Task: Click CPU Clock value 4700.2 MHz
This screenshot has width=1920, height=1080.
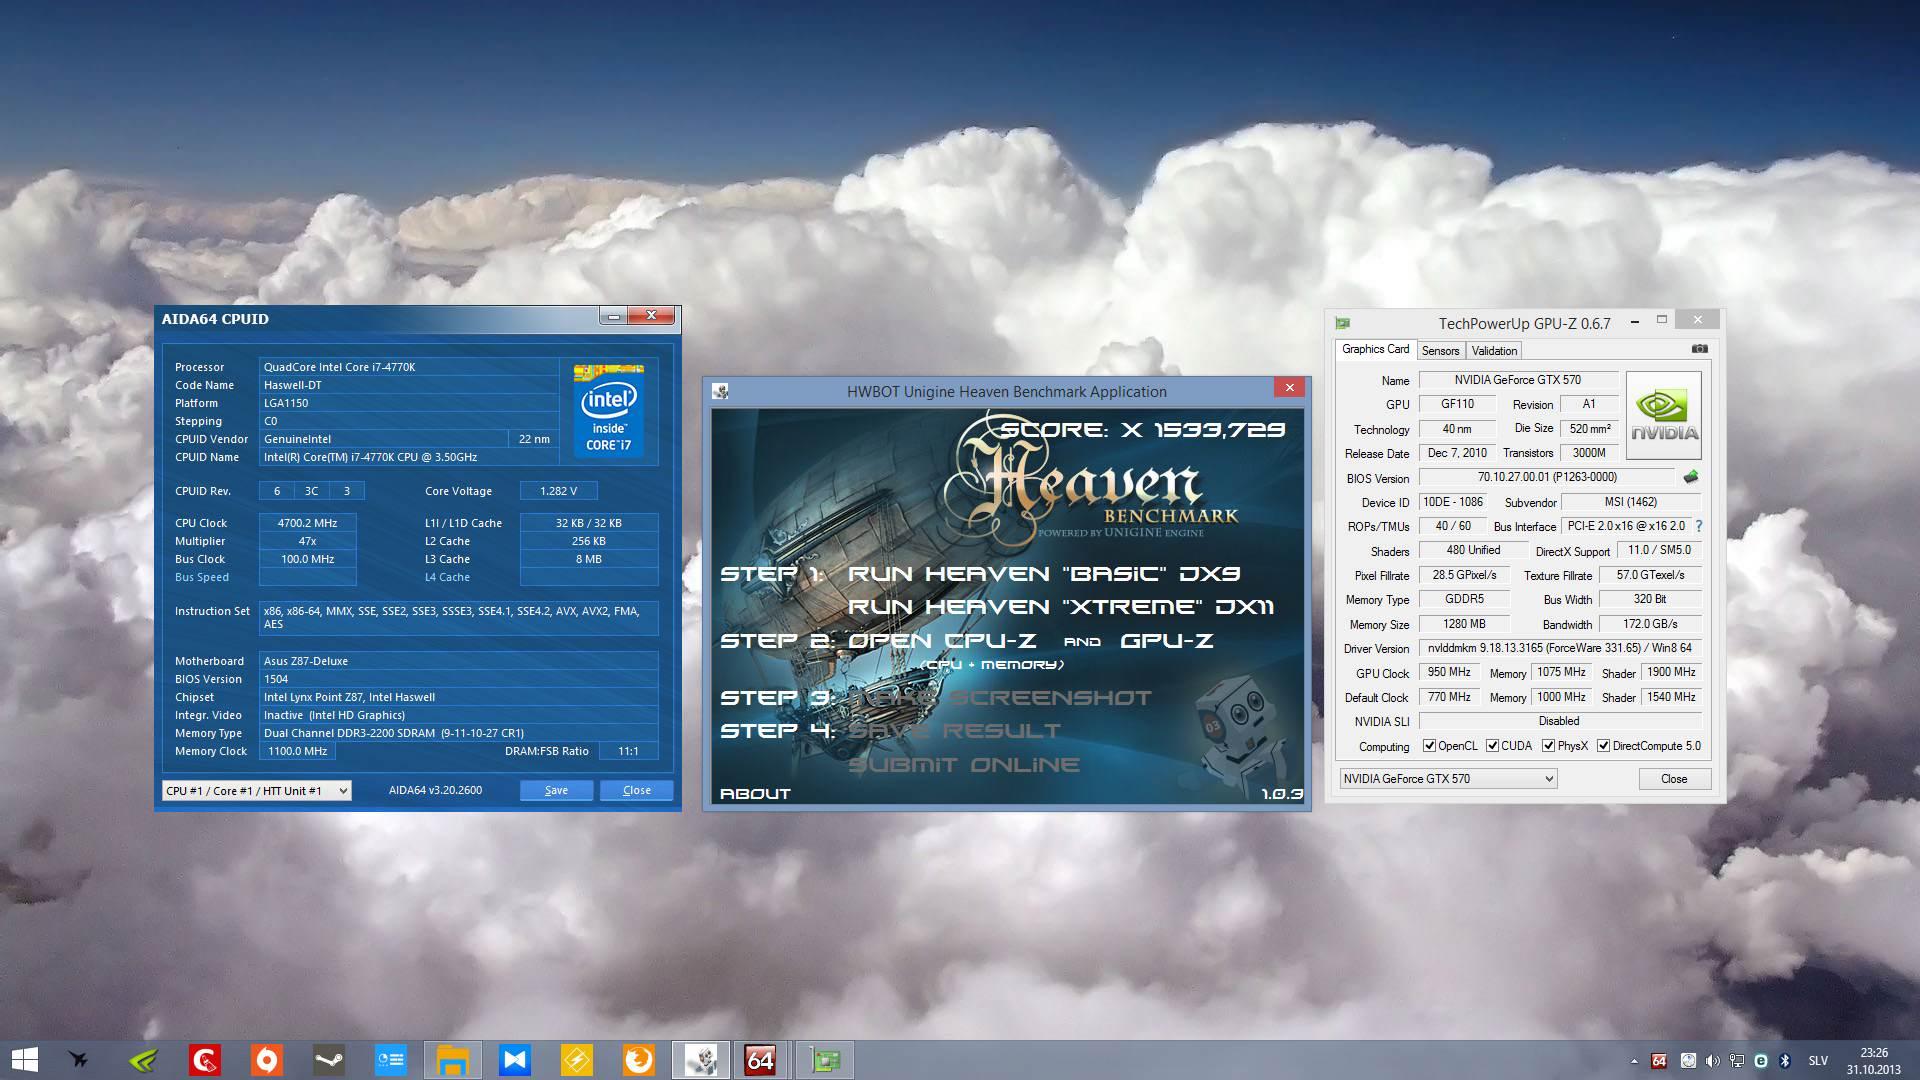Action: pos(307,523)
